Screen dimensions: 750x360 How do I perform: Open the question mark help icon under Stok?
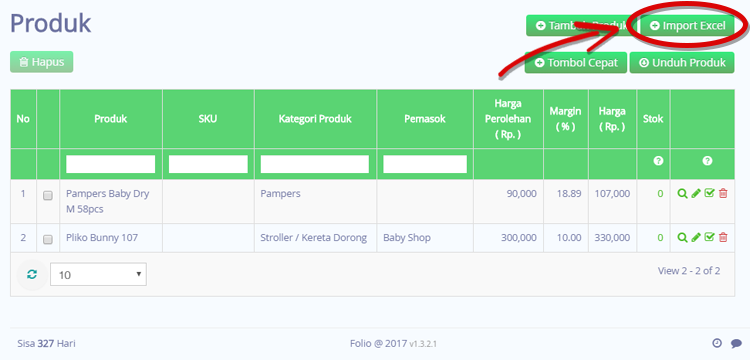tap(658, 161)
